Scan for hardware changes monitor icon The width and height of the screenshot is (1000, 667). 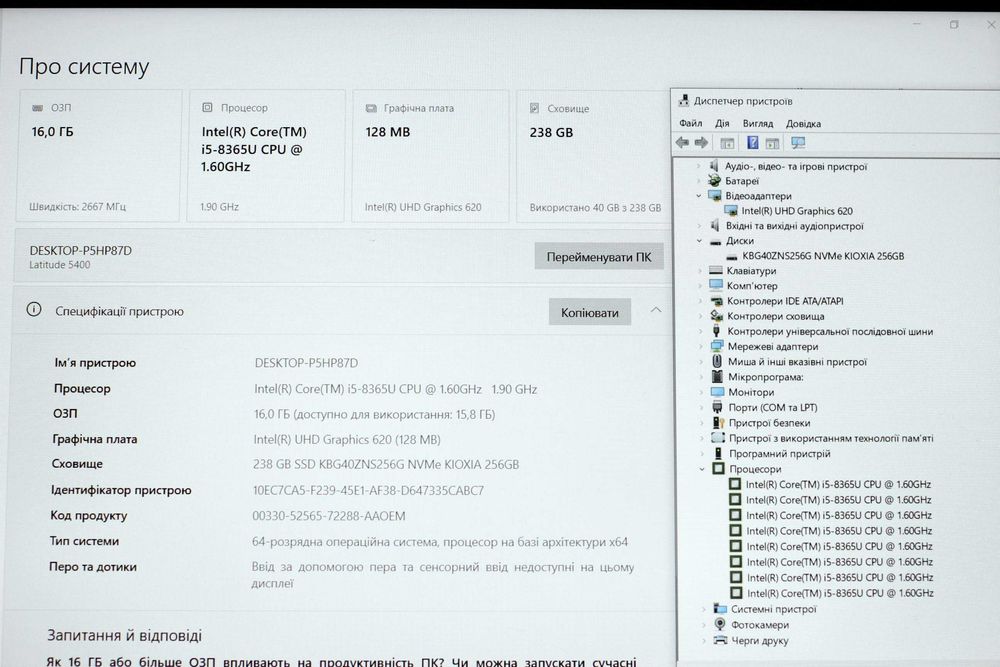(x=798, y=143)
